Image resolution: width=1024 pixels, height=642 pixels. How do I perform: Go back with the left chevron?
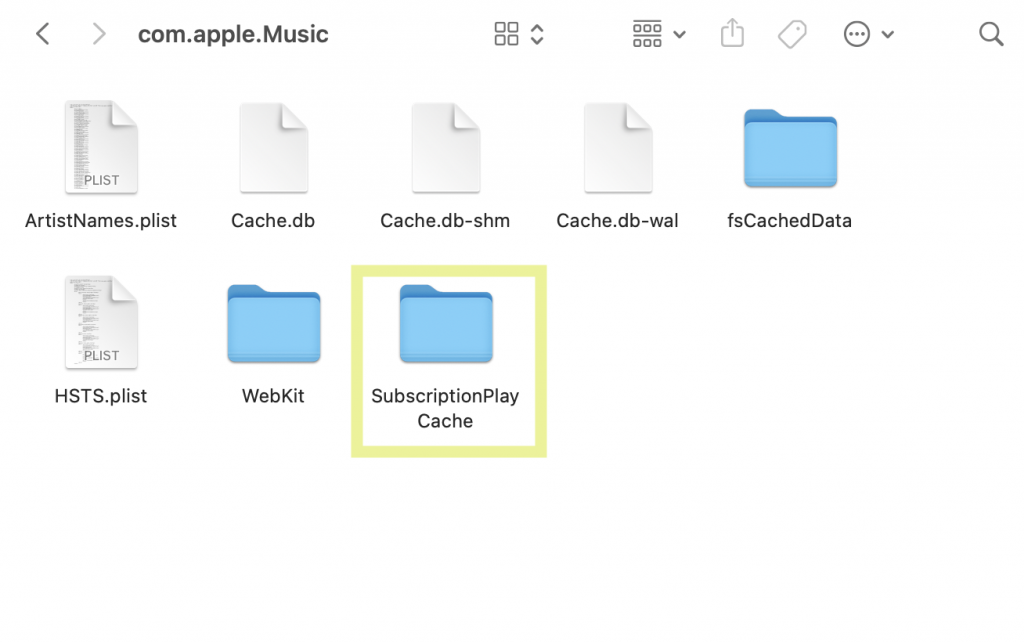[43, 34]
